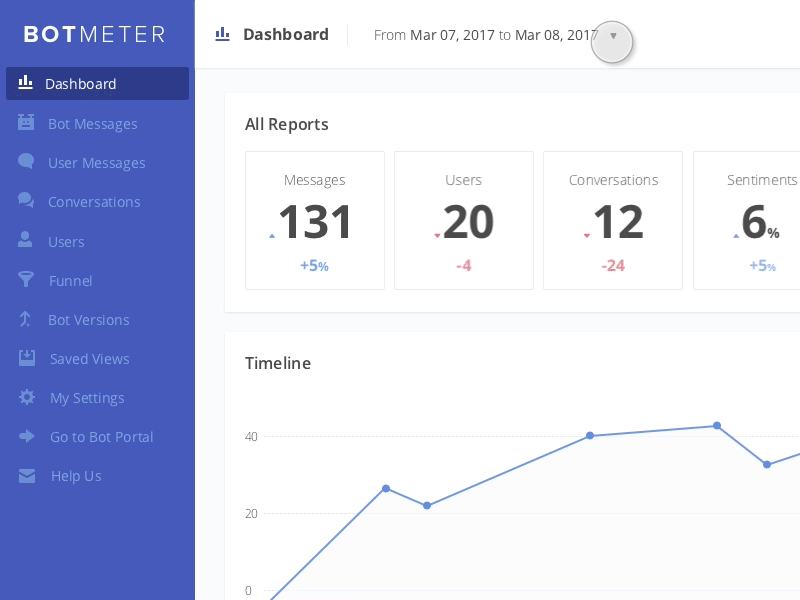Open the date range dropdown arrow
This screenshot has width=800, height=600.
pyautogui.click(x=613, y=41)
